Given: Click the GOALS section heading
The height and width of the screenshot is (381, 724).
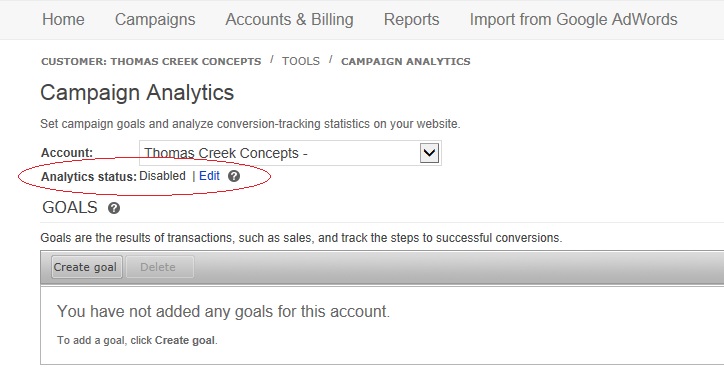Looking at the screenshot, I should tap(70, 208).
